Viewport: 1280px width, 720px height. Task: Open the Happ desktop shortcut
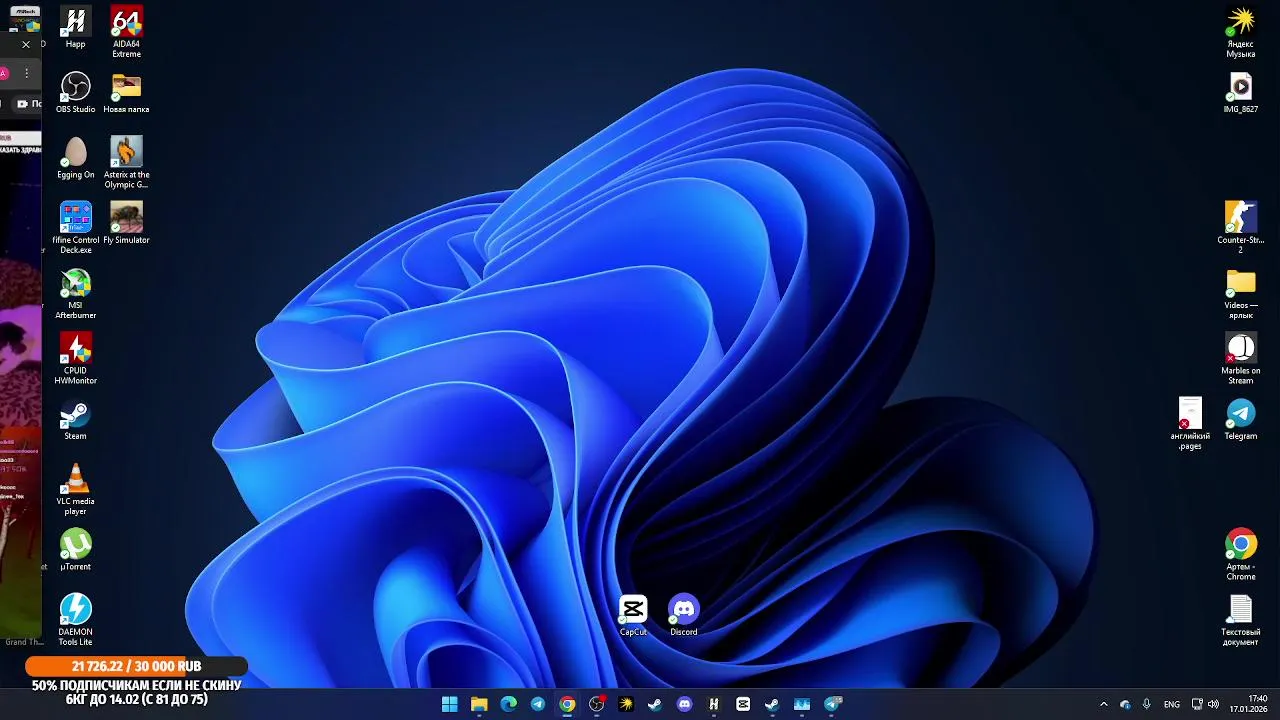tap(76, 27)
